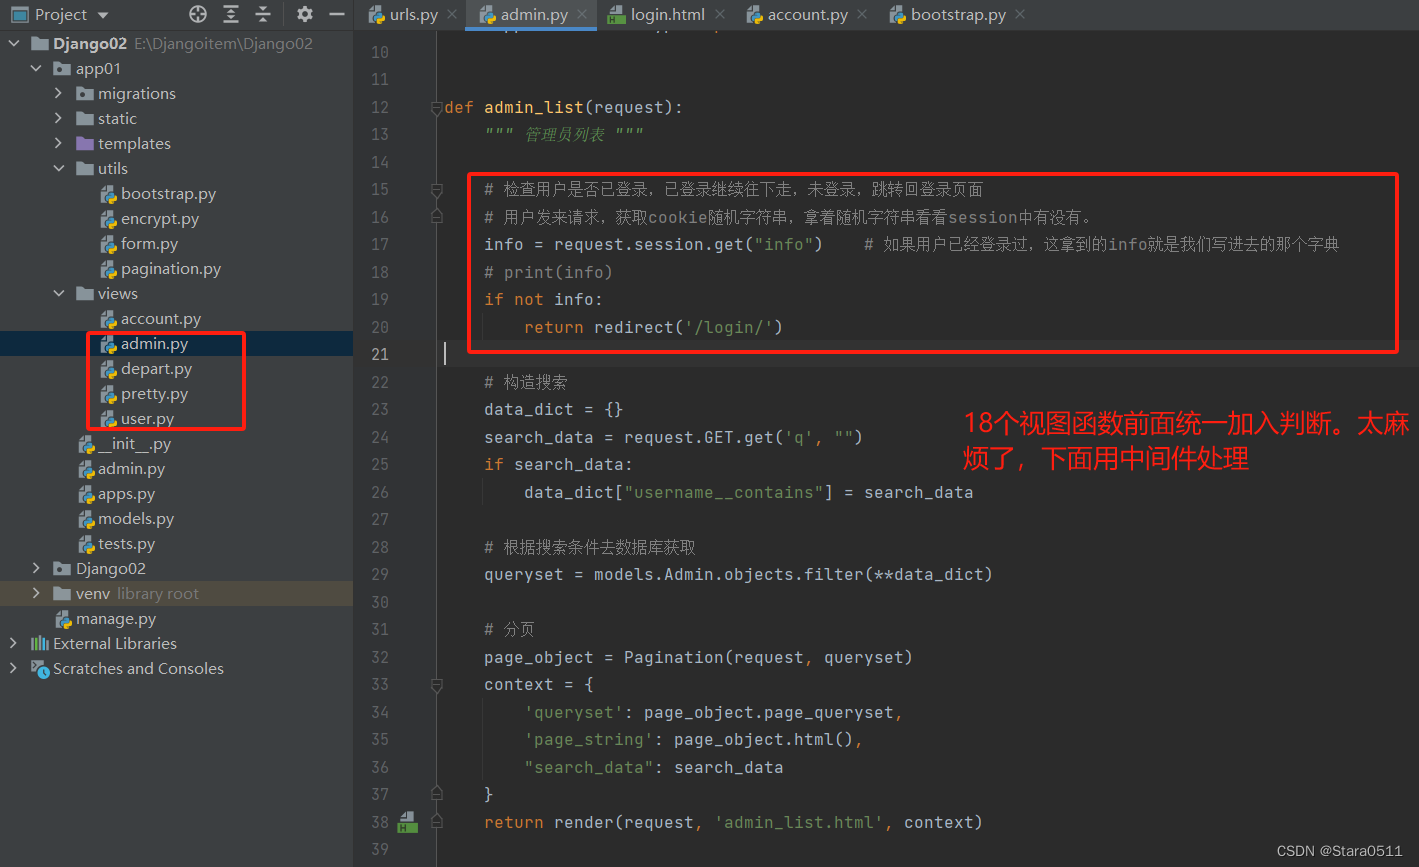The height and width of the screenshot is (867, 1419).
Task: Click the migrations folder icon
Action: click(x=85, y=94)
